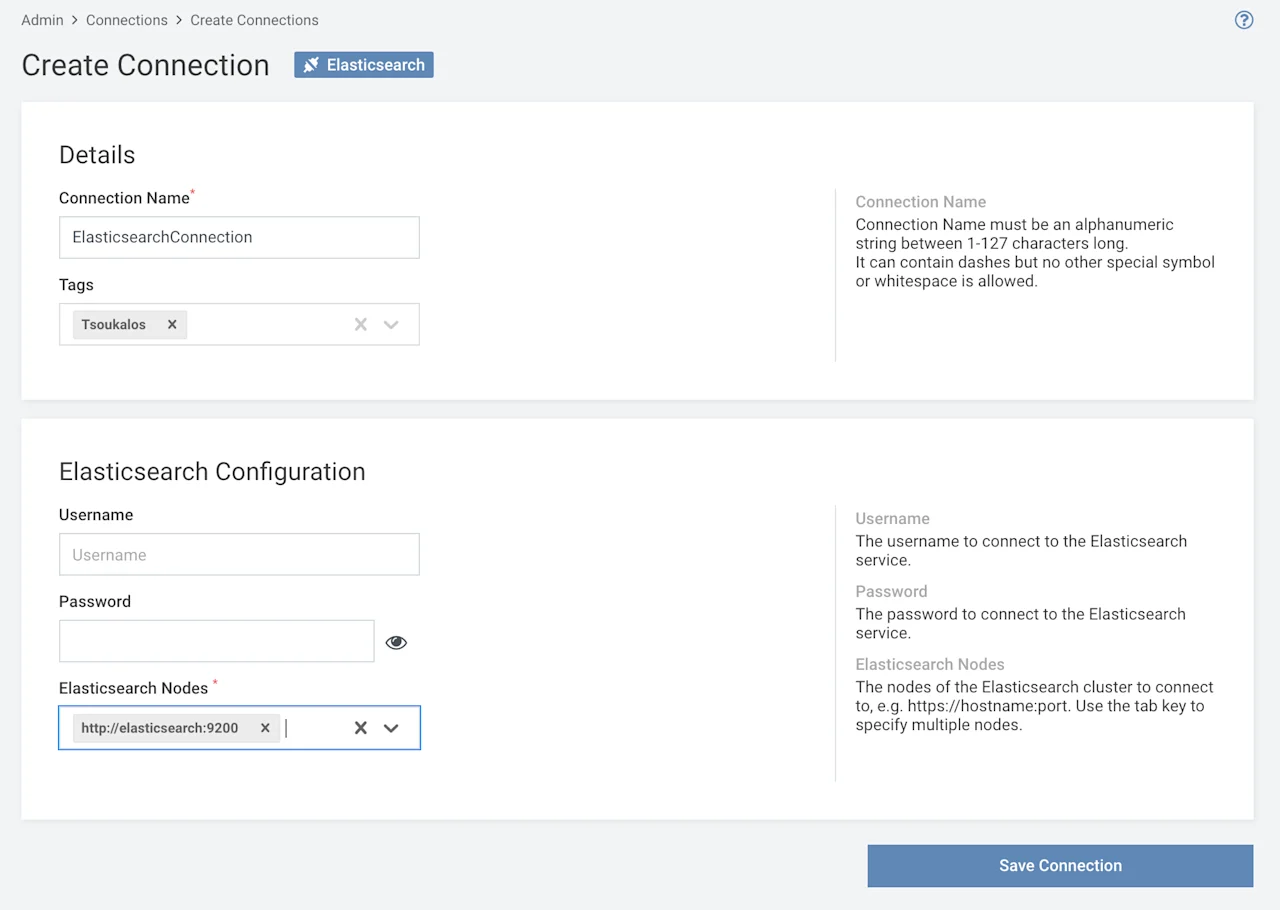Screen dimensions: 1280x910
Task: Expand the Tags dropdown chevron
Action: click(390, 324)
